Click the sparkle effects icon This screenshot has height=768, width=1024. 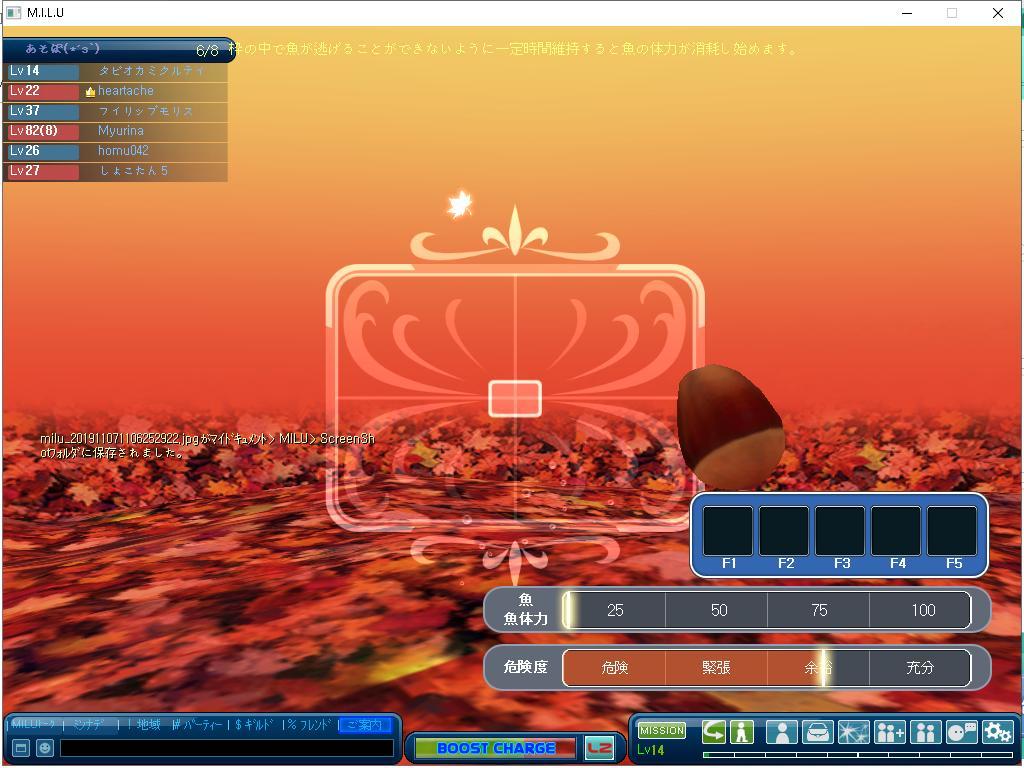point(854,731)
